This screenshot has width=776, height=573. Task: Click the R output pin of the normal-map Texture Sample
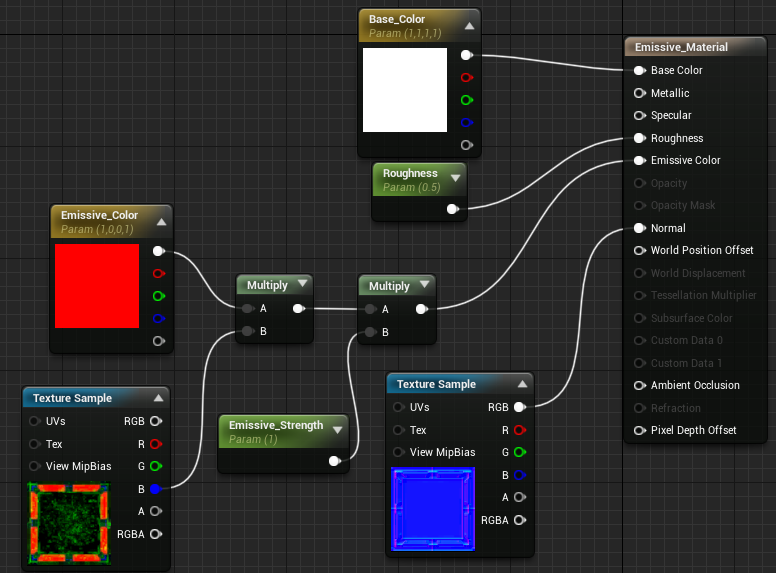(x=520, y=430)
